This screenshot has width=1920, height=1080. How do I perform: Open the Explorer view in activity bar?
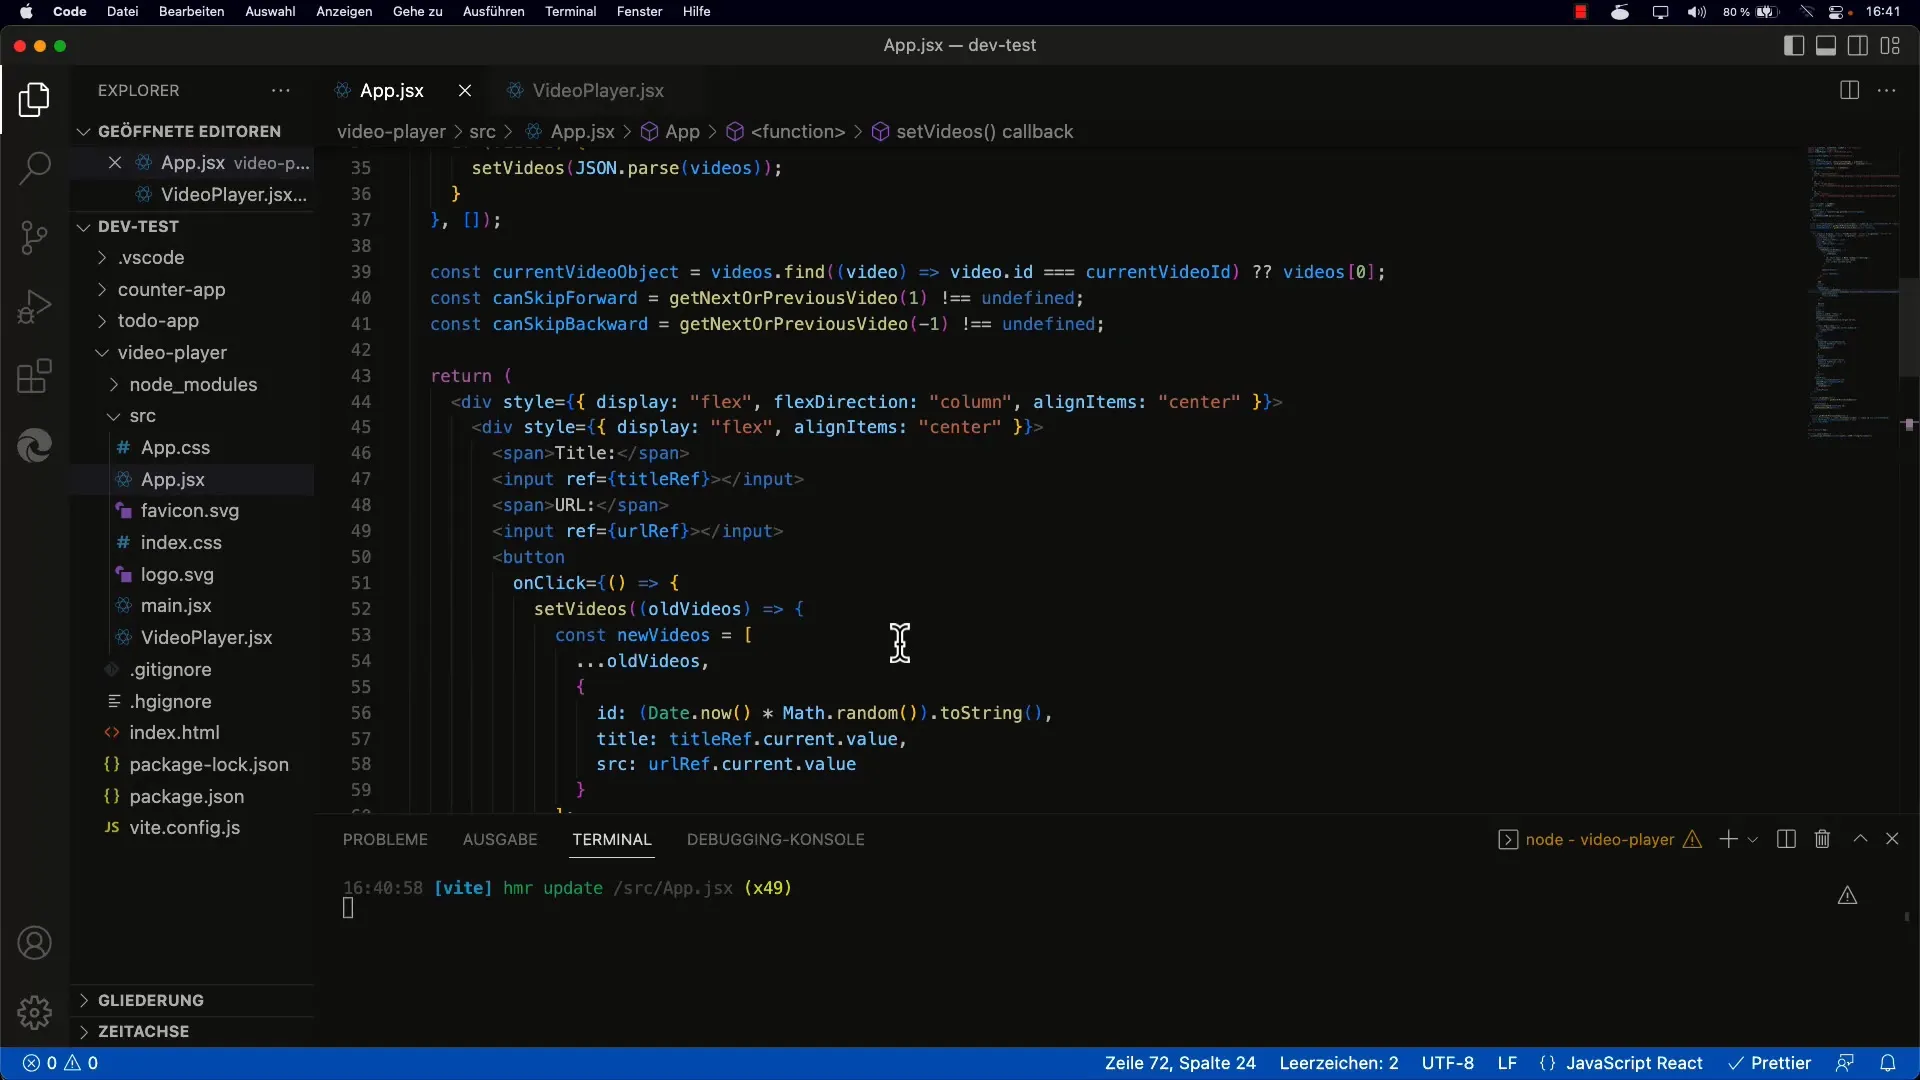tap(34, 100)
